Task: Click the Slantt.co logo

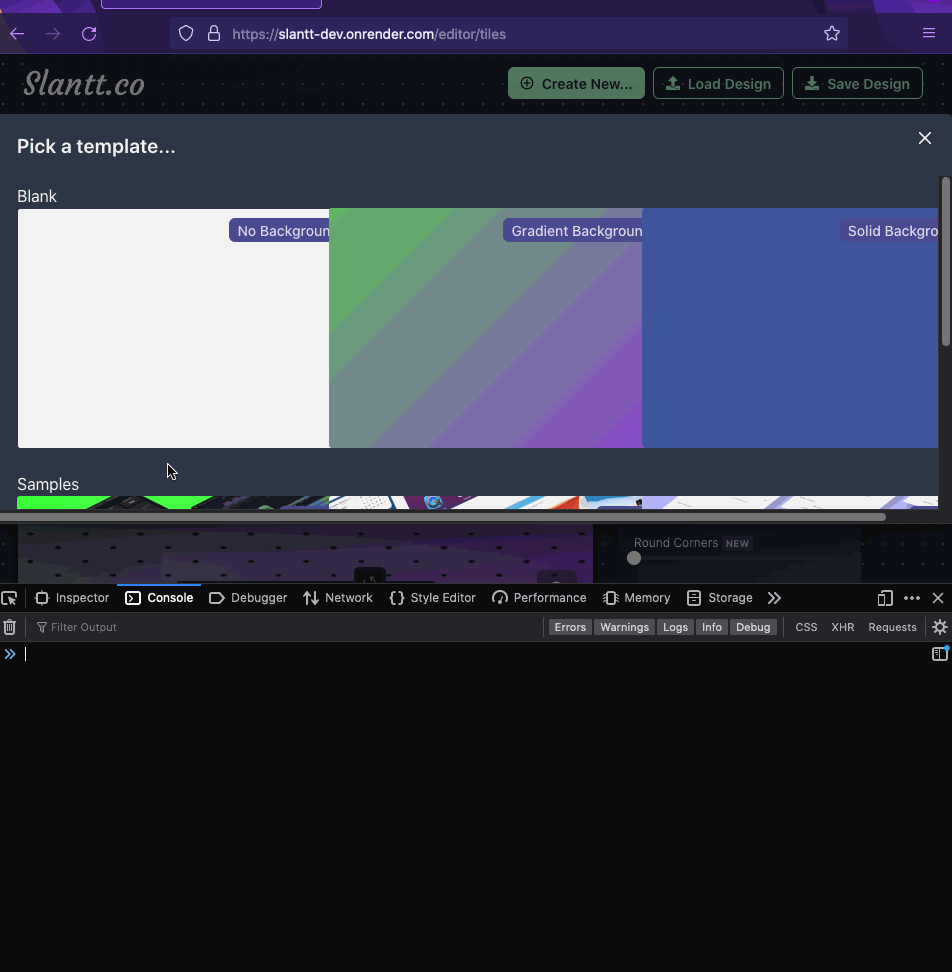Action: point(84,84)
